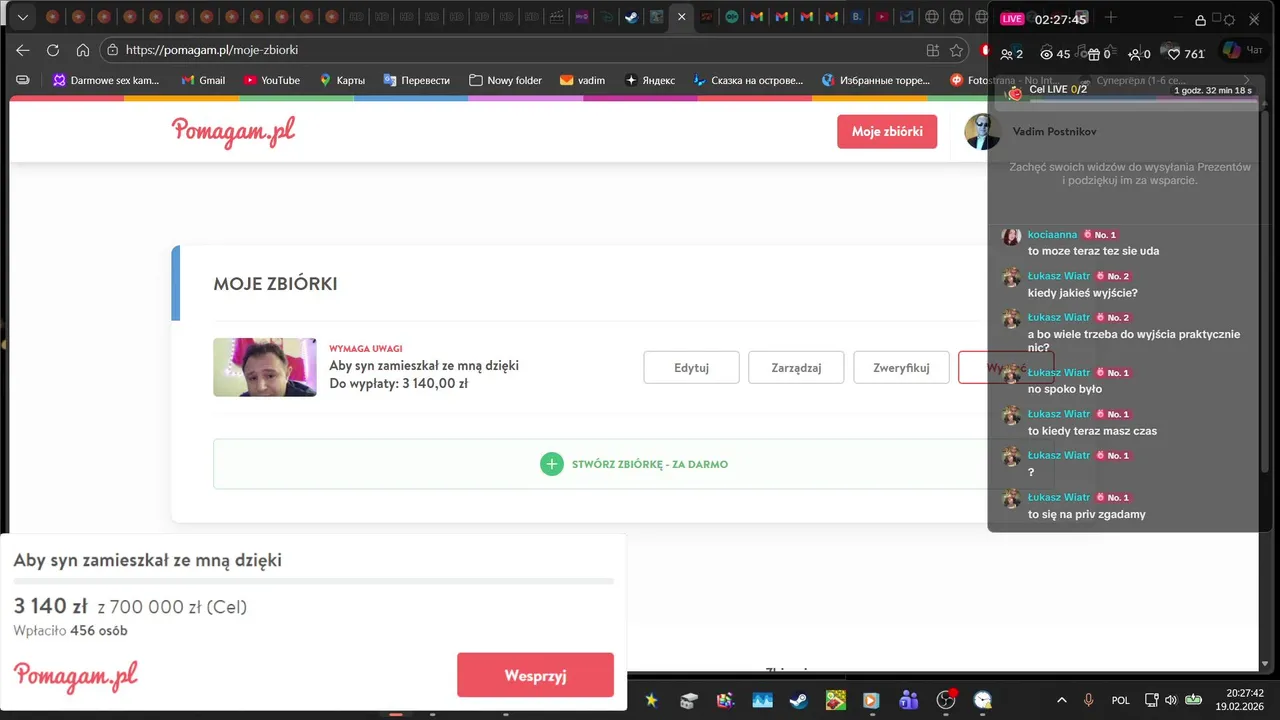Screen dimensions: 1280x720
Task: Click the lock icon in stream panel
Action: [1201, 20]
